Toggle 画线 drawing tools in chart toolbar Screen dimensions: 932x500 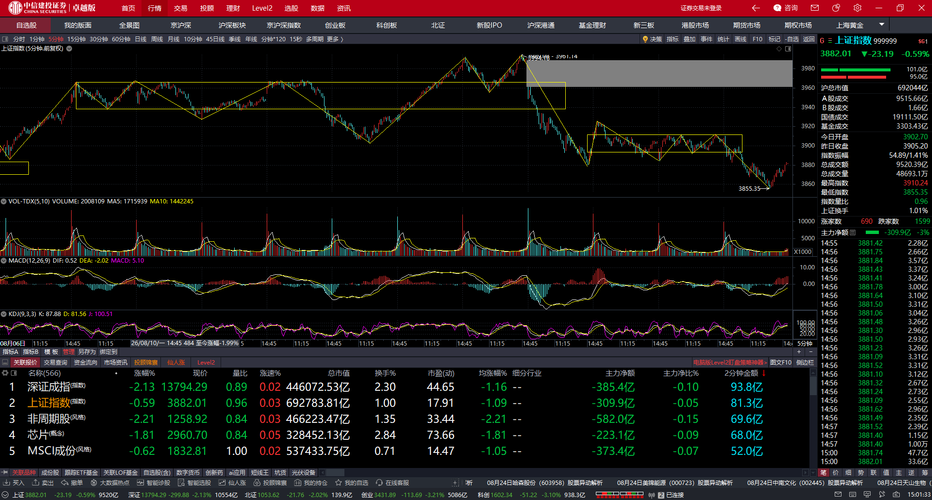[740, 39]
